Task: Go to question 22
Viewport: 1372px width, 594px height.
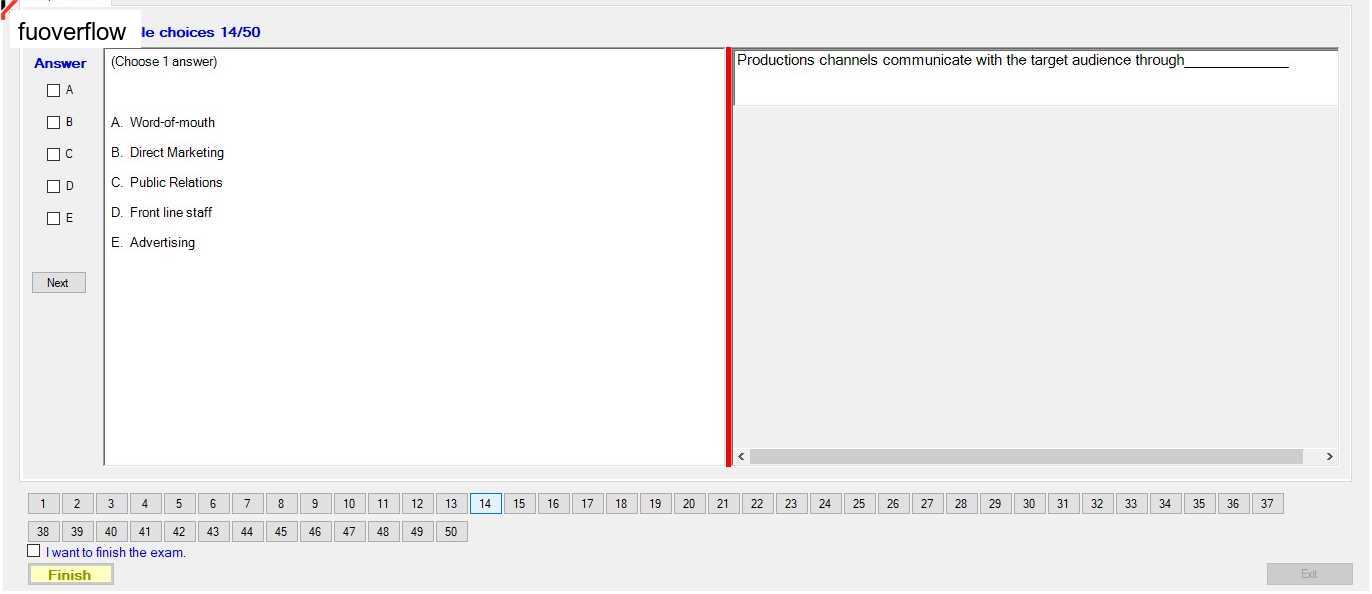Action: (757, 504)
